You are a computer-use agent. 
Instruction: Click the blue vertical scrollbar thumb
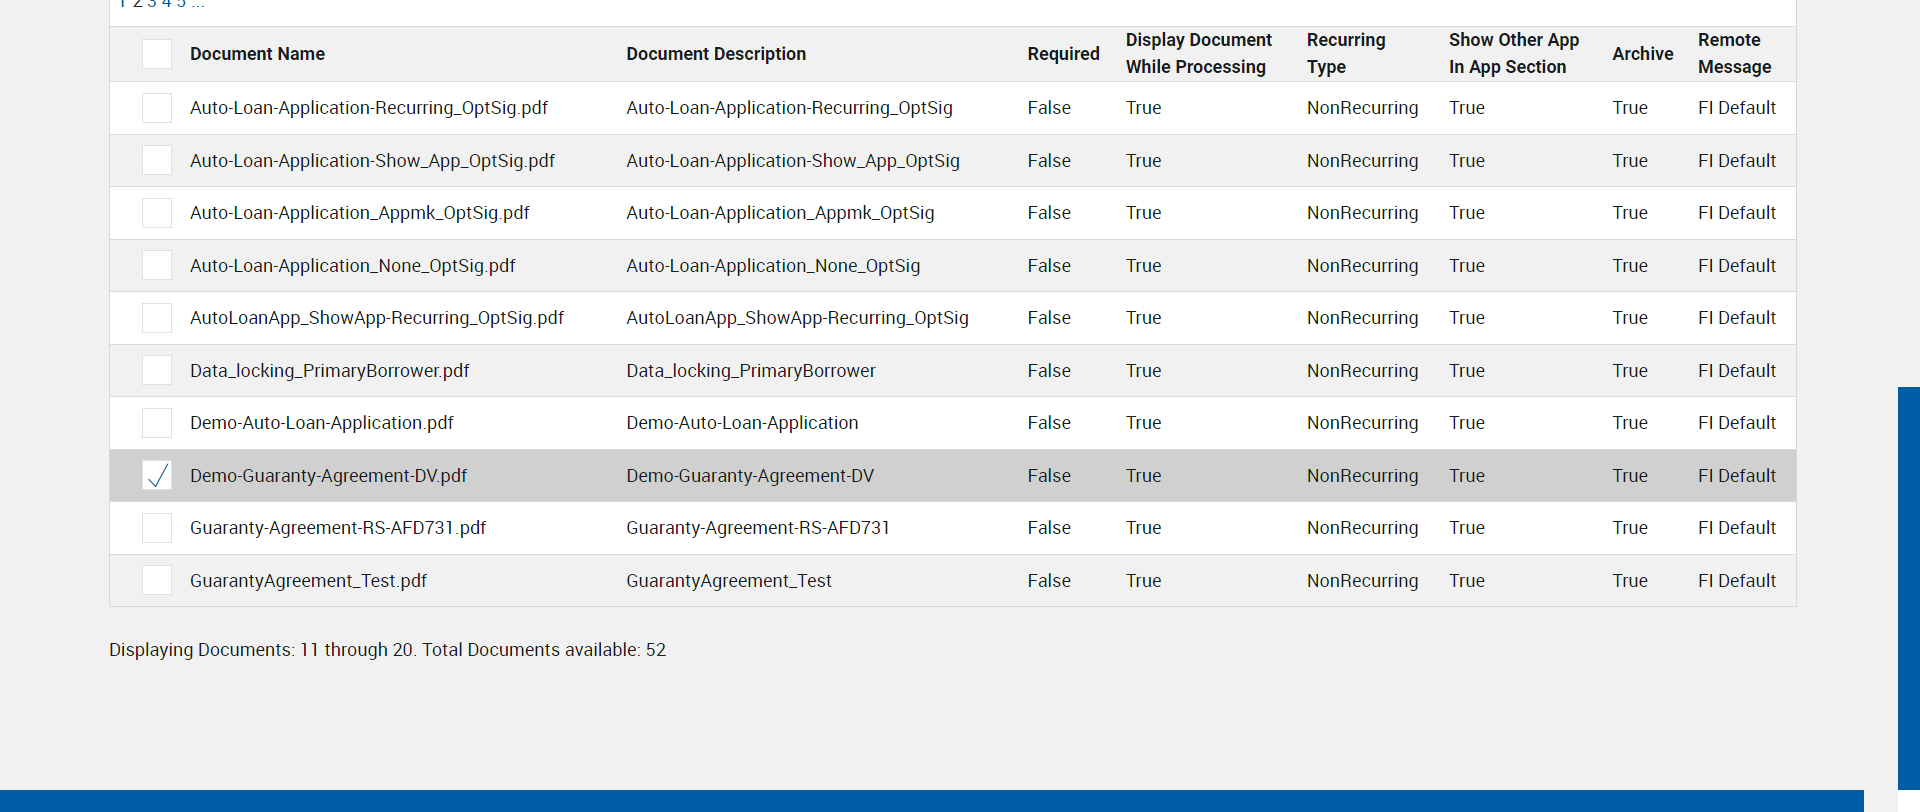[x=1908, y=588]
